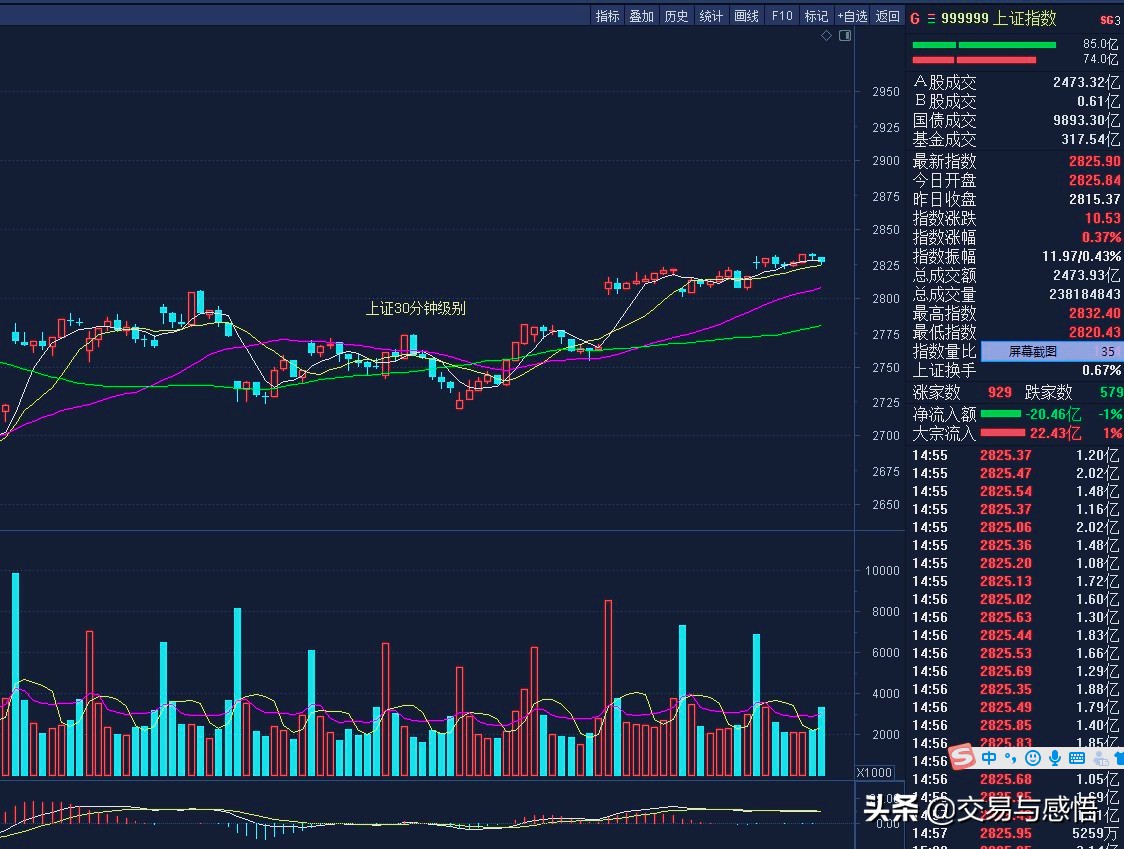The image size is (1124, 849).
Task: Click the small window icon next to the diamond
Action: pos(845,35)
